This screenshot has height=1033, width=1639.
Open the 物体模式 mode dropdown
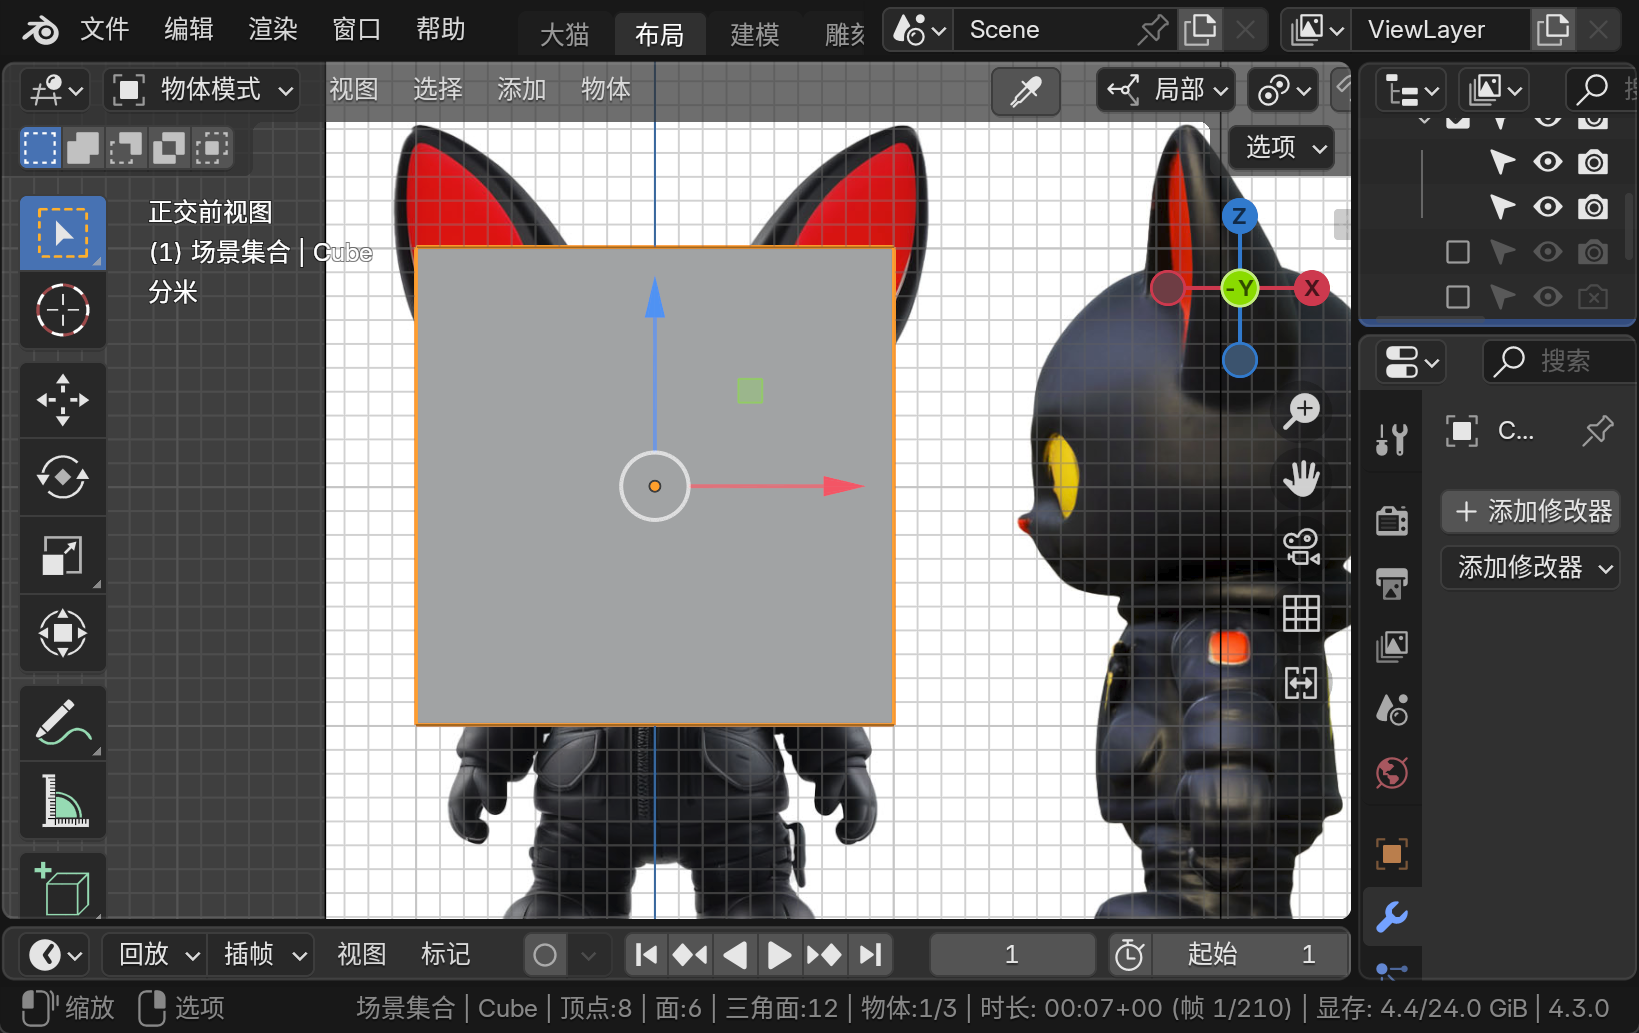pos(203,90)
